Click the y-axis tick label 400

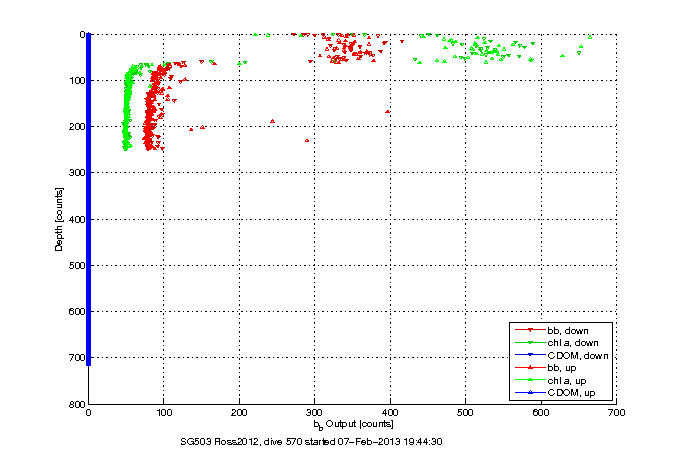click(77, 219)
